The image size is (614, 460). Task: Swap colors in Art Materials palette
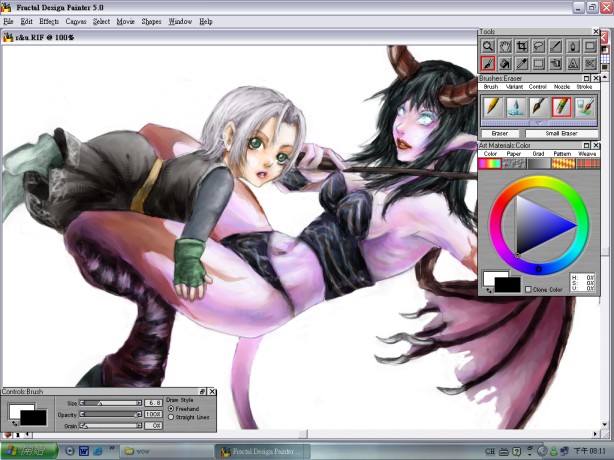point(488,290)
